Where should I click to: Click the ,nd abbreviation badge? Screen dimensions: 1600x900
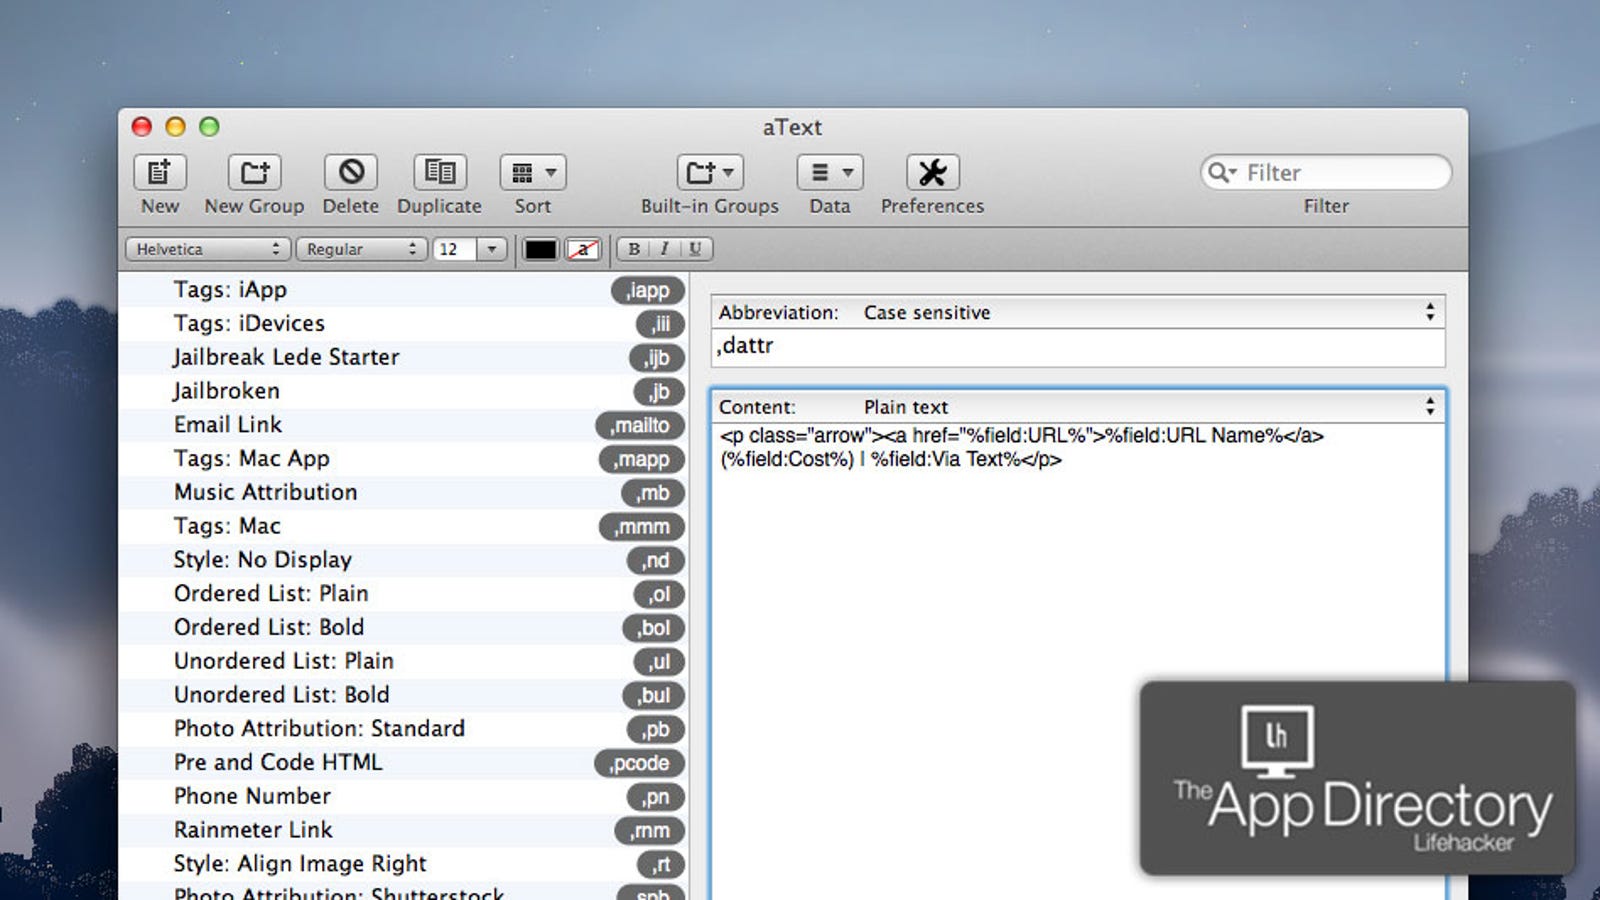point(656,561)
